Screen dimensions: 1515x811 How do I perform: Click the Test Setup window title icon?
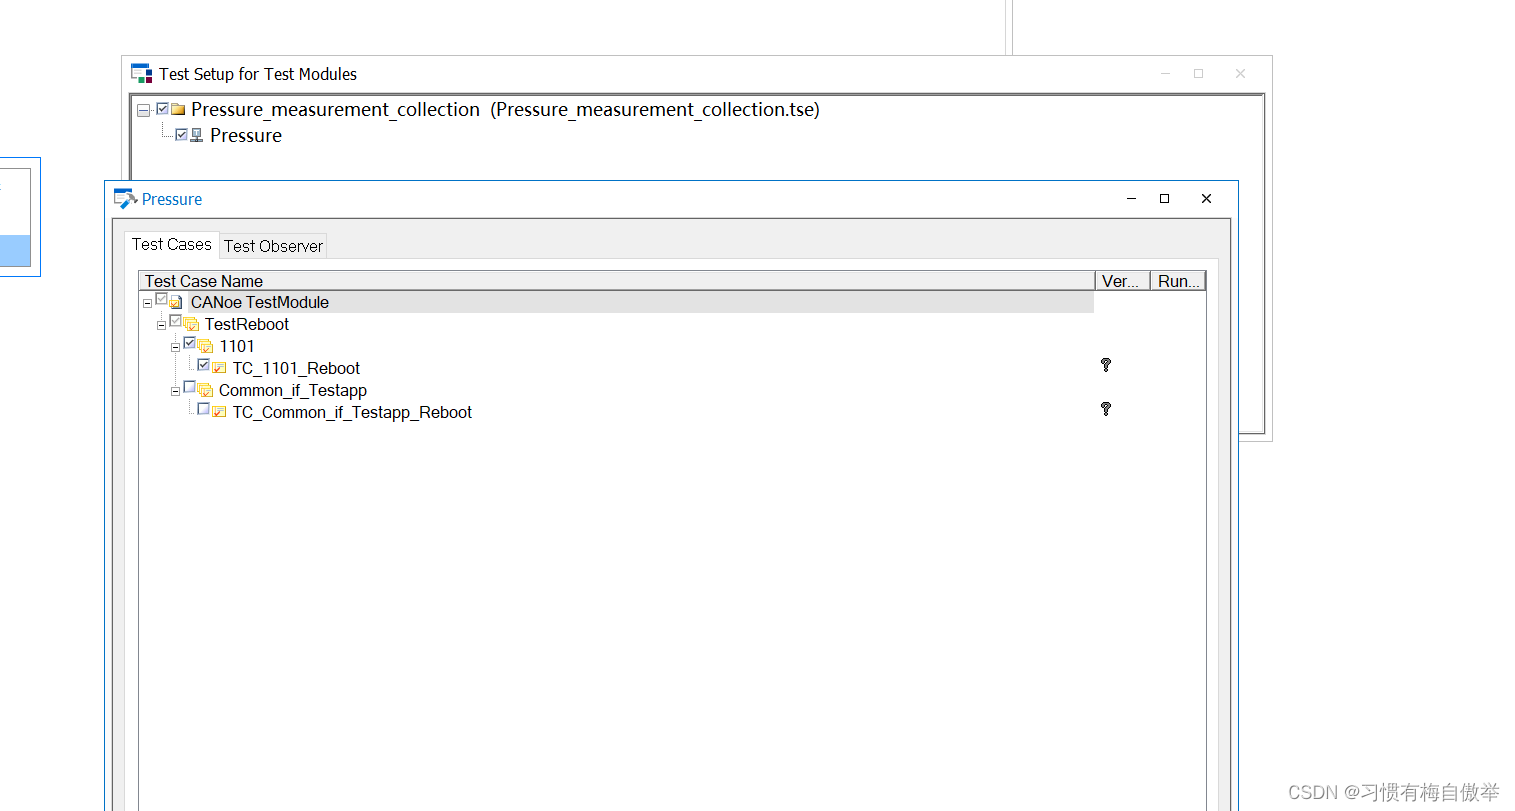click(x=142, y=73)
